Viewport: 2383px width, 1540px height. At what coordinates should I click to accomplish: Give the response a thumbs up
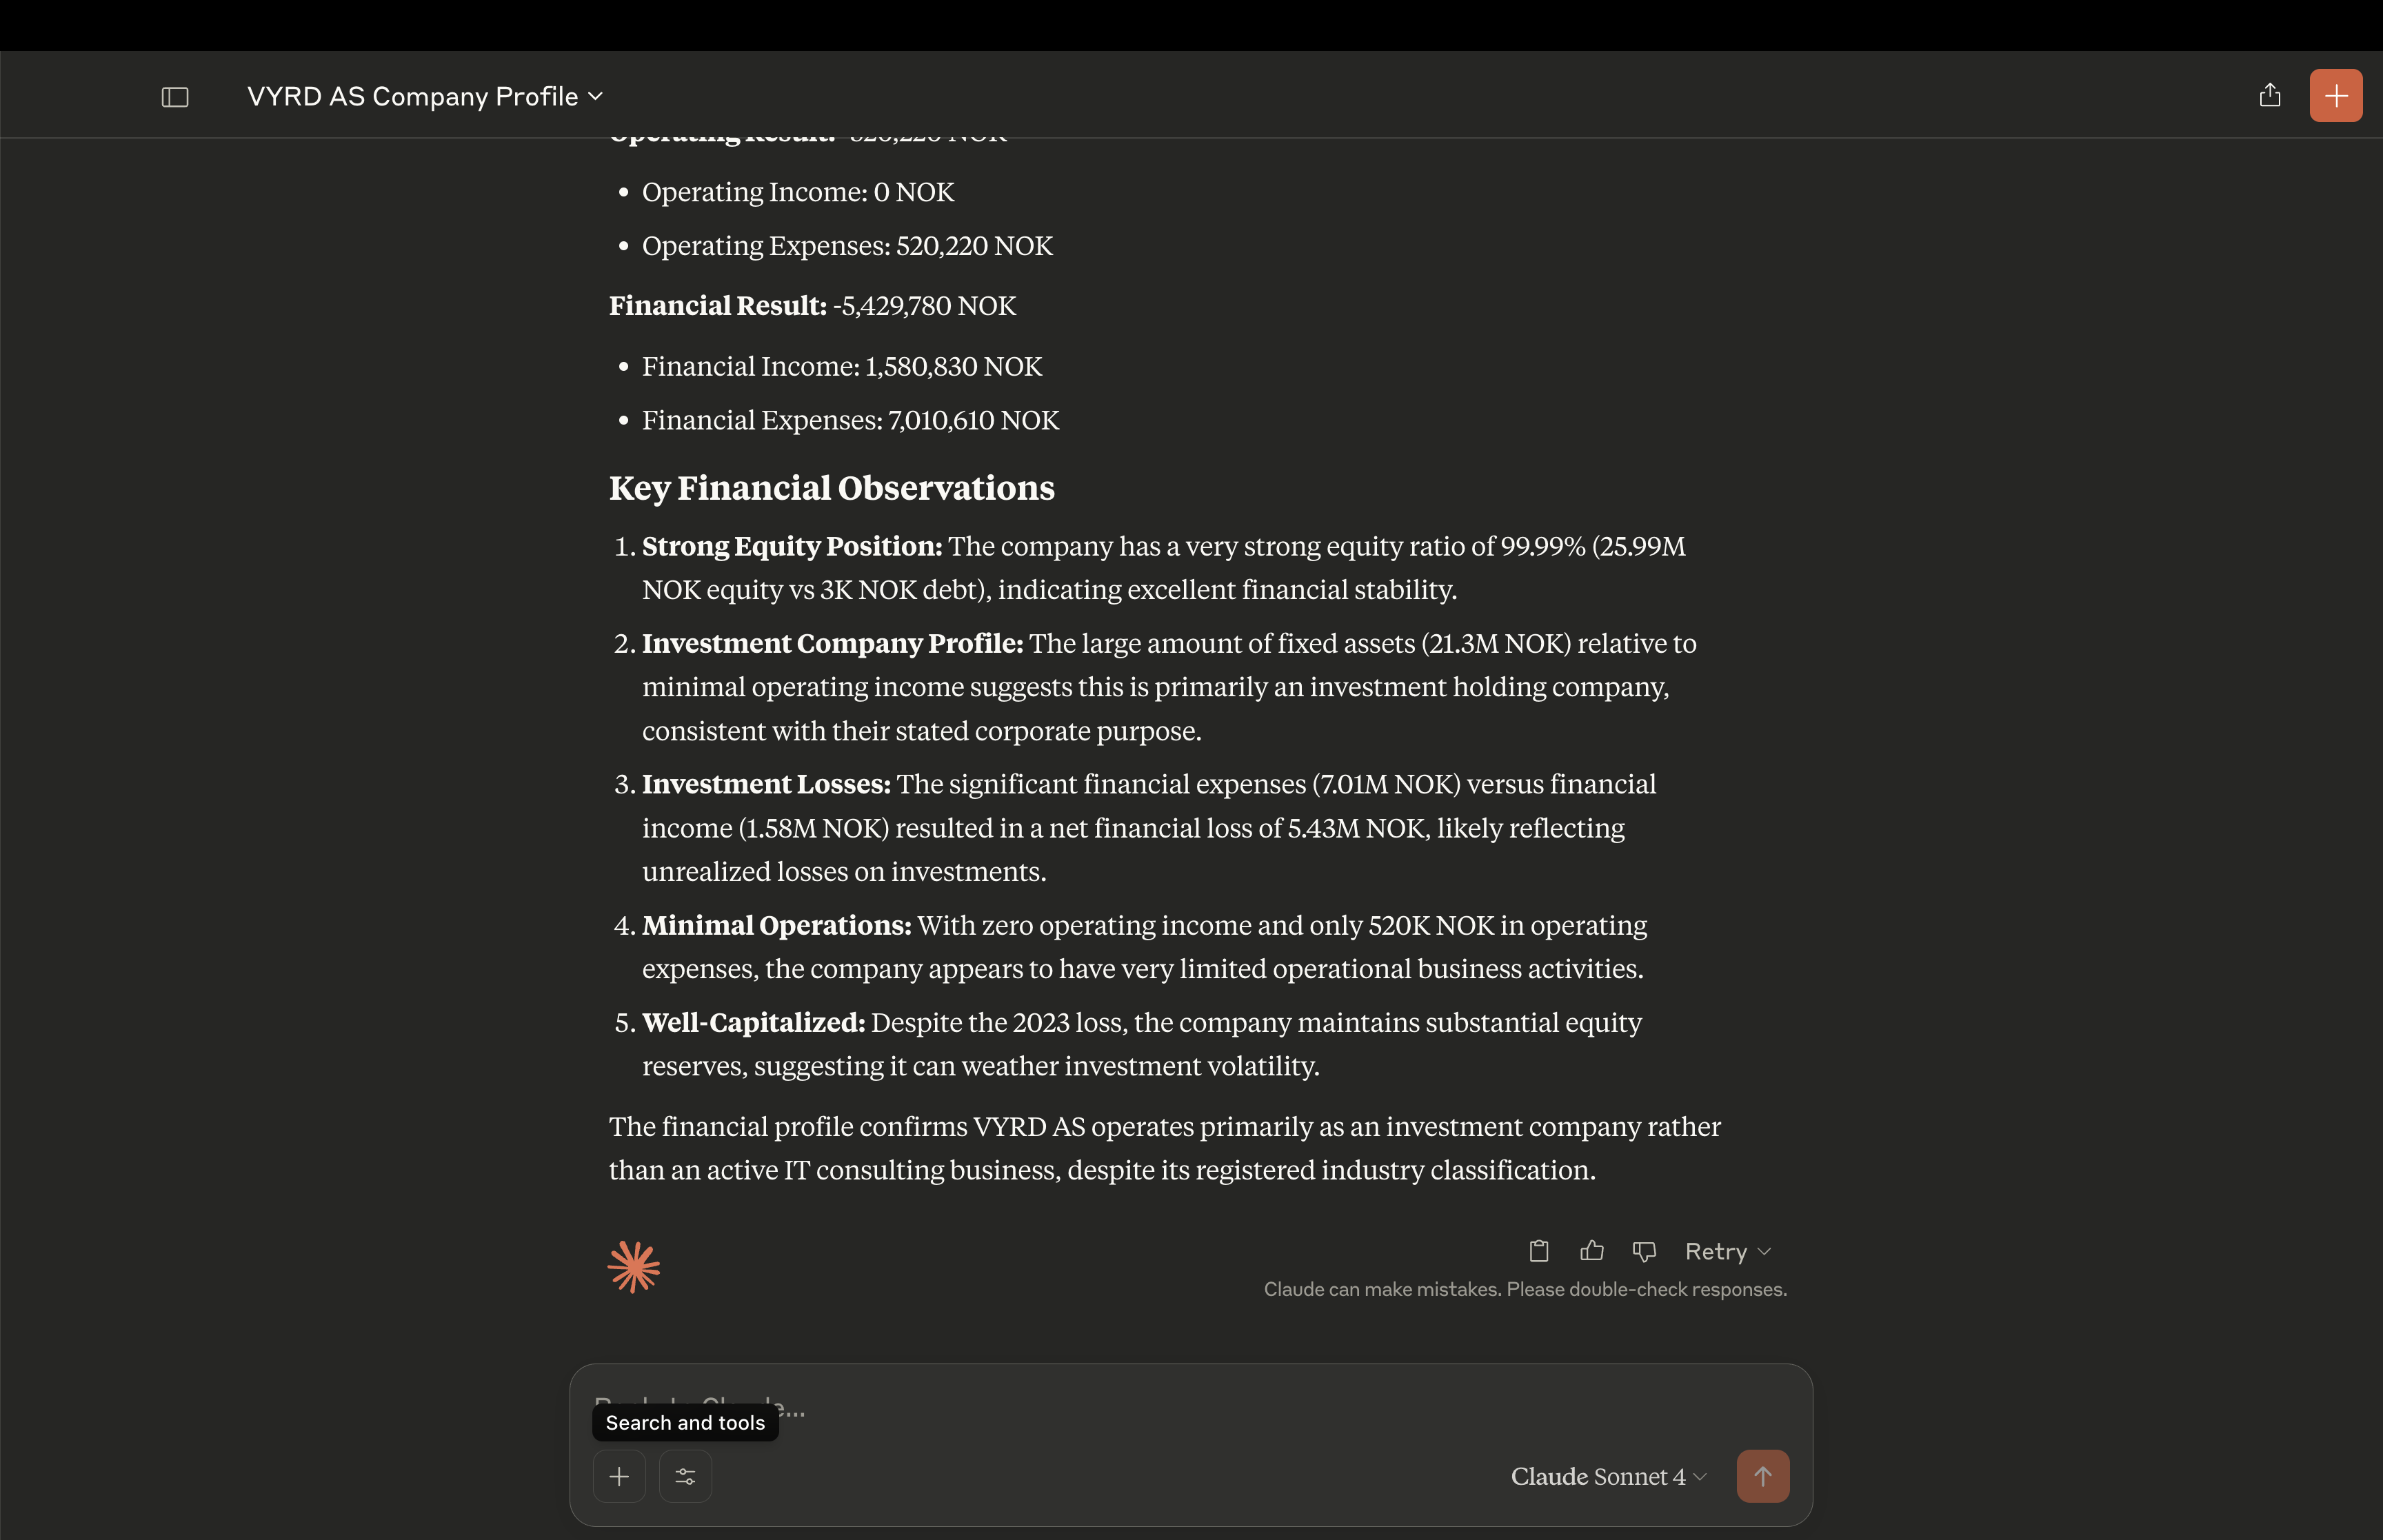[1592, 1251]
